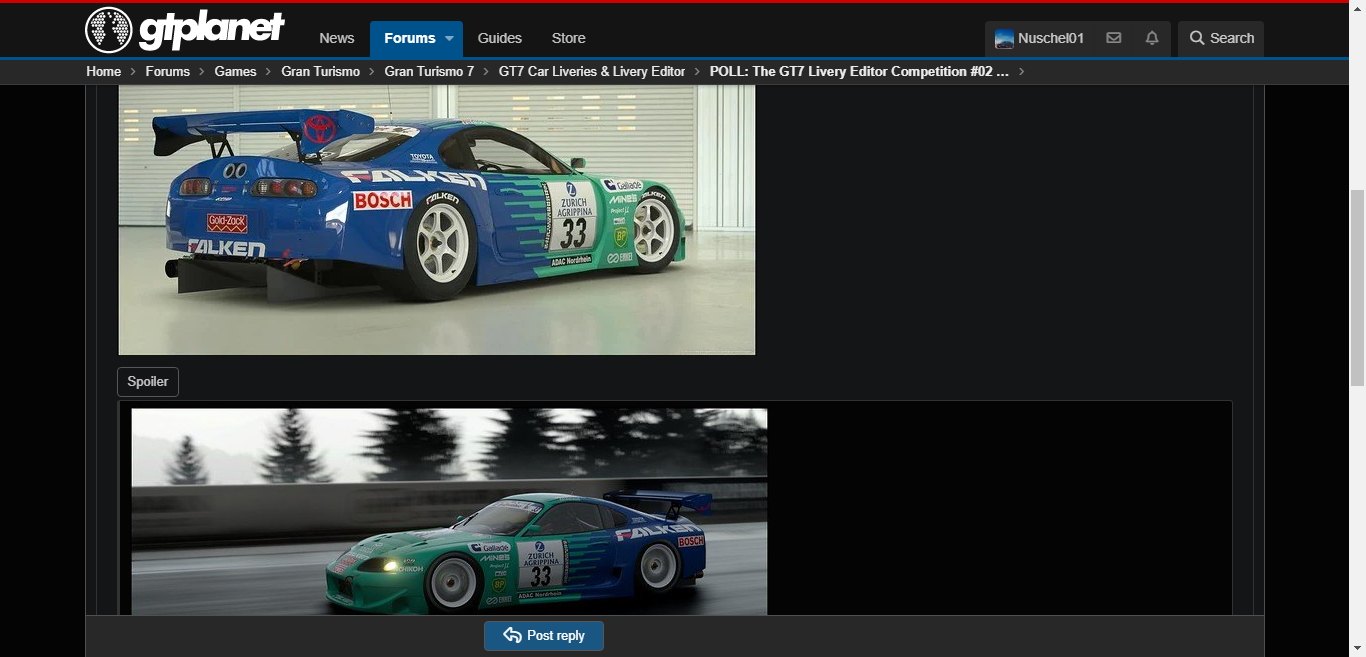This screenshot has width=1366, height=657.
Task: Click the scrollbar down arrow
Action: pyautogui.click(x=1357, y=649)
